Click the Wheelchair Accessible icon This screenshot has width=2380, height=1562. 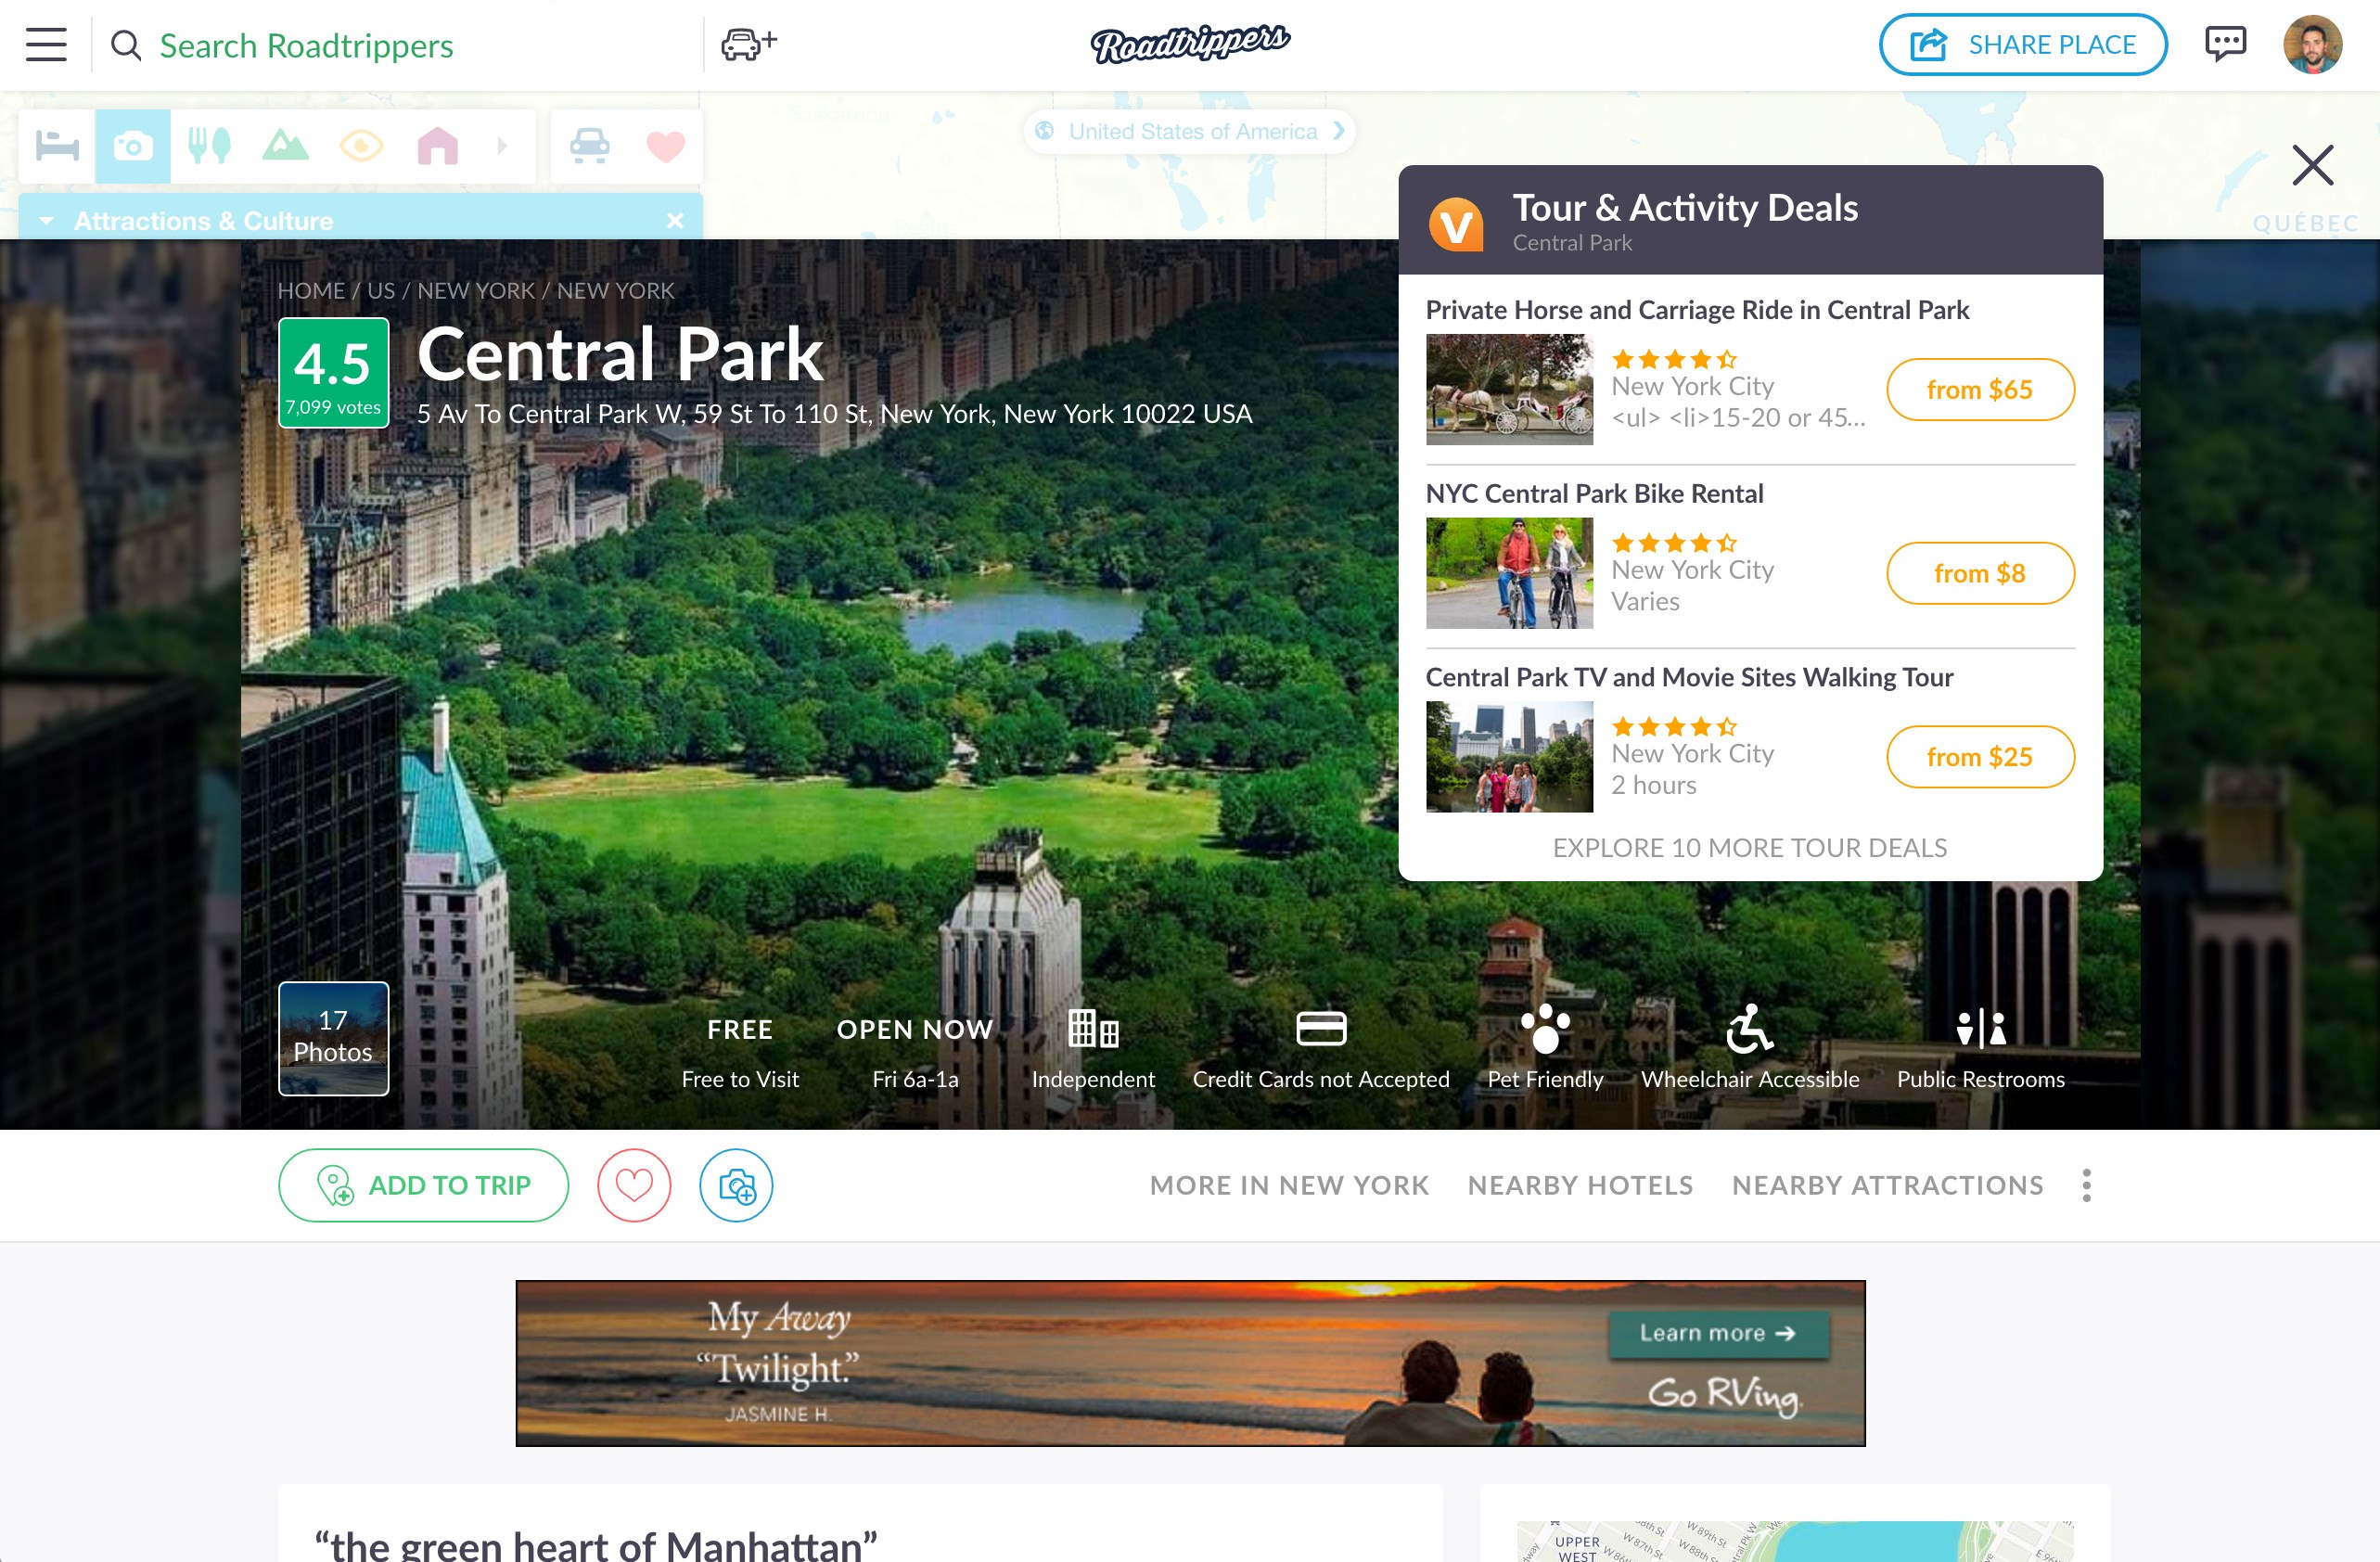1749,1028
